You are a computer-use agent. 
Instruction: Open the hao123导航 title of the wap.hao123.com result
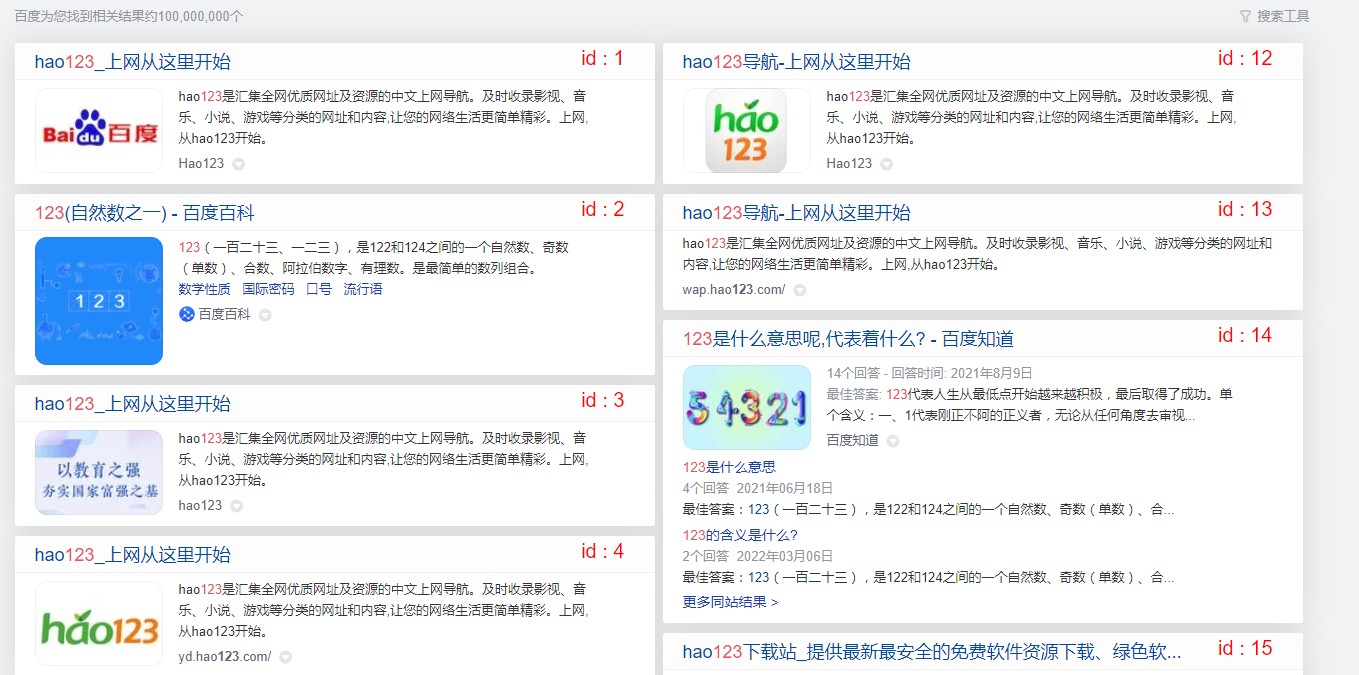coord(796,213)
